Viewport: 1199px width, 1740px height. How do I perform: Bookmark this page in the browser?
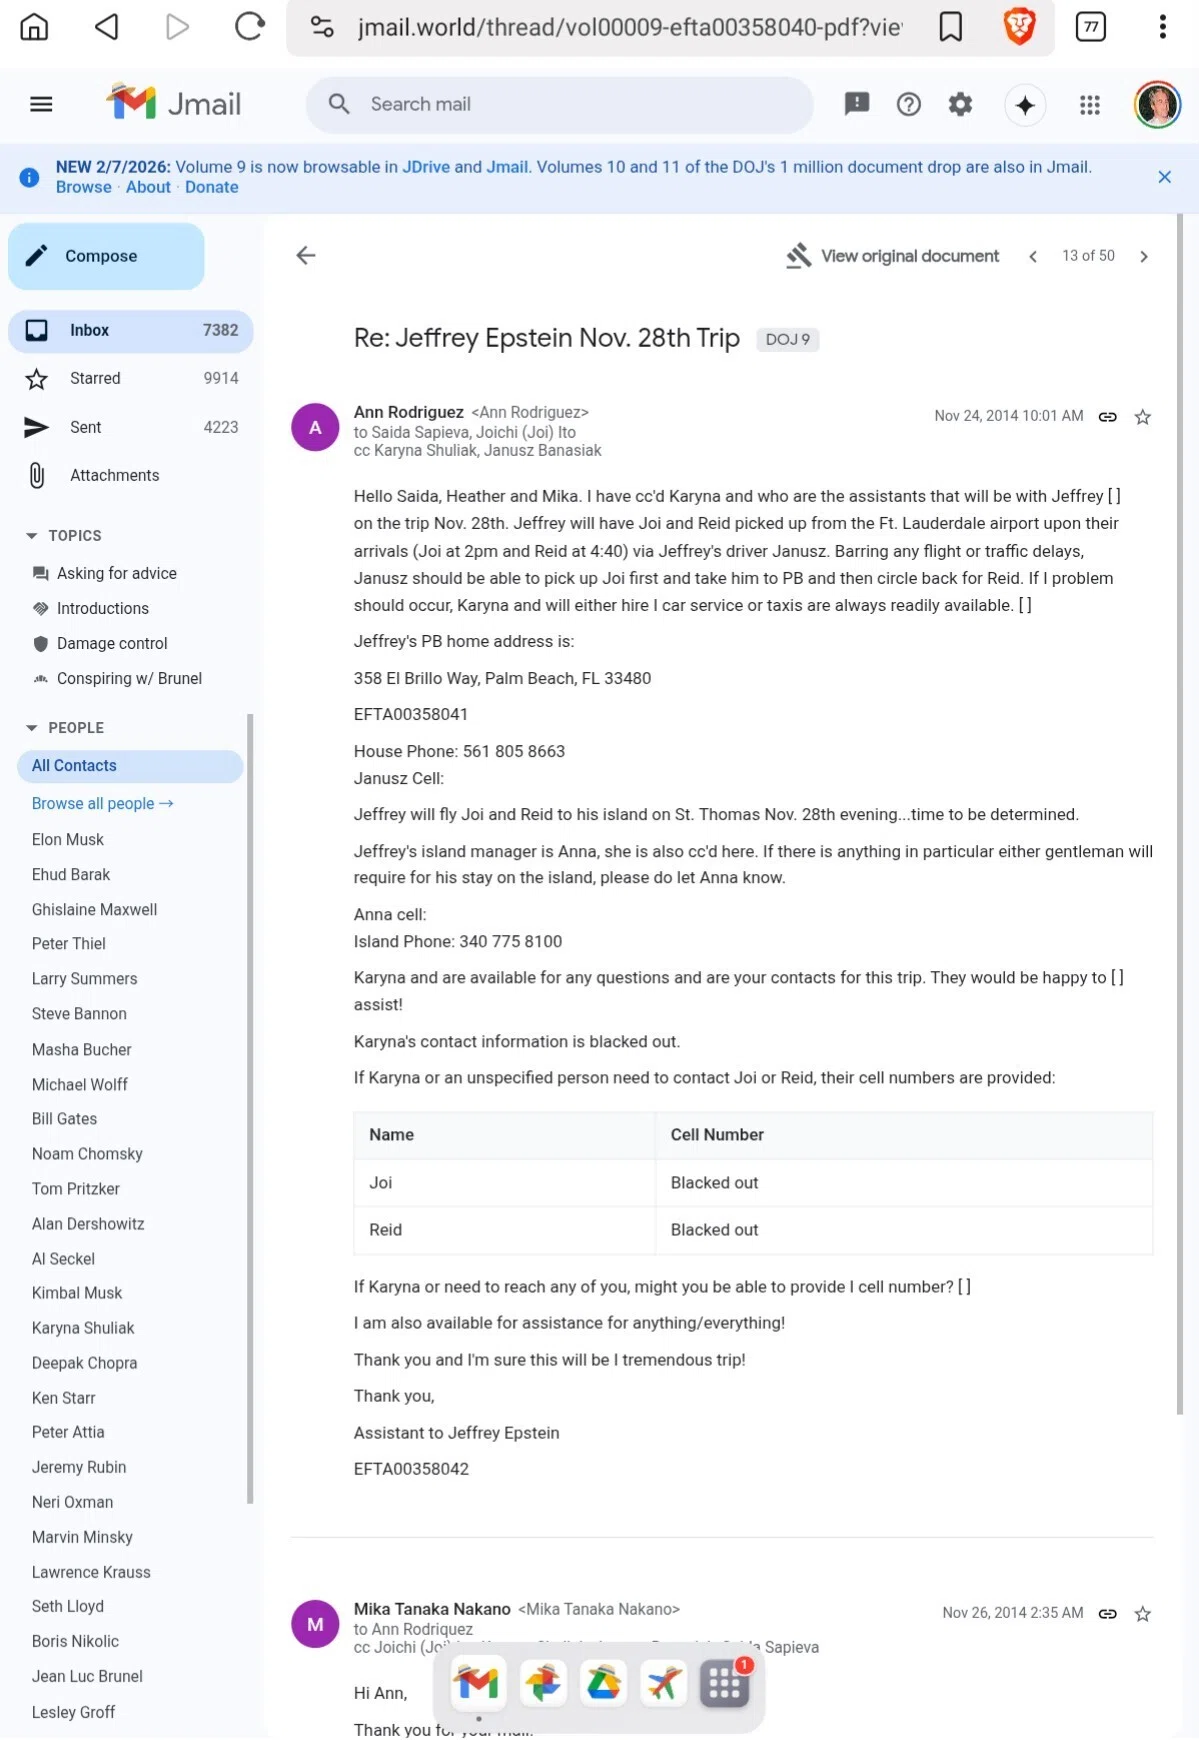pos(950,27)
